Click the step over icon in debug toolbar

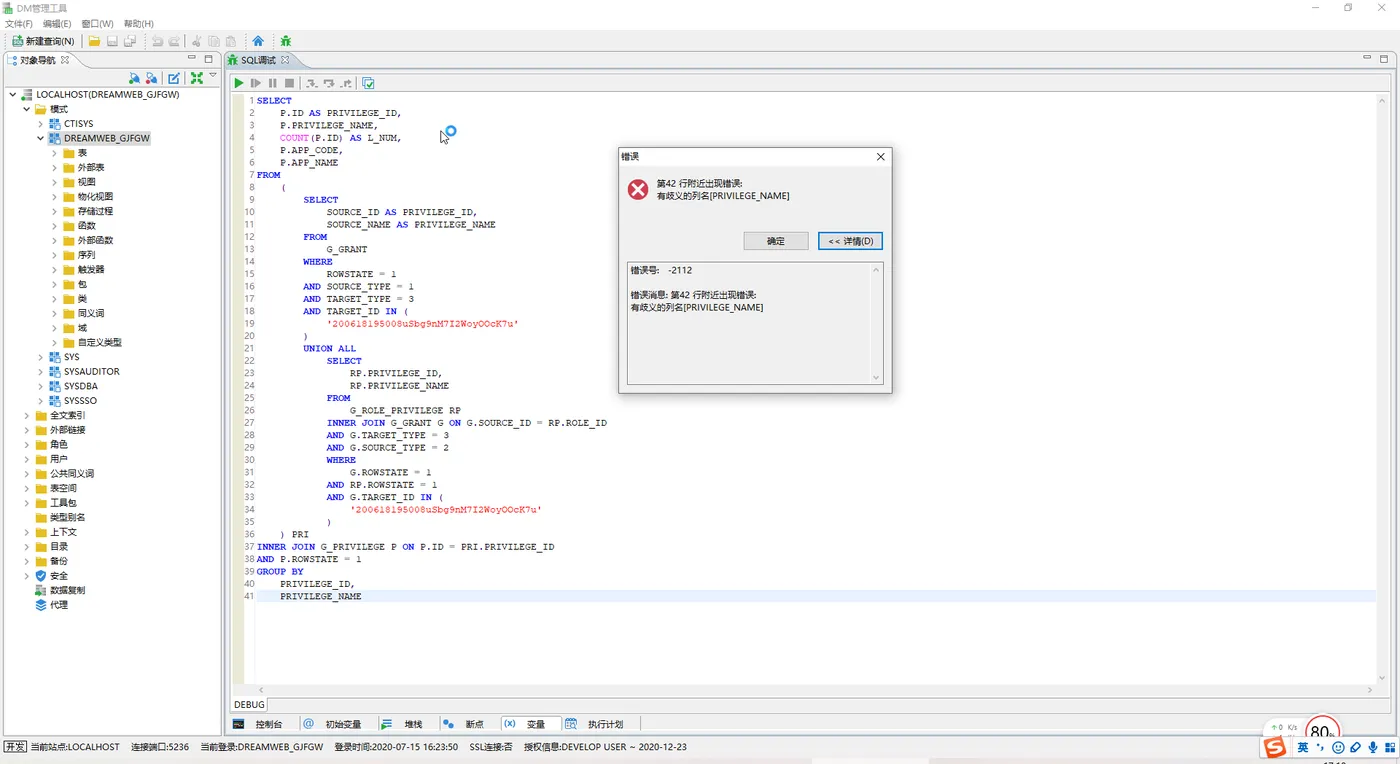[x=329, y=83]
